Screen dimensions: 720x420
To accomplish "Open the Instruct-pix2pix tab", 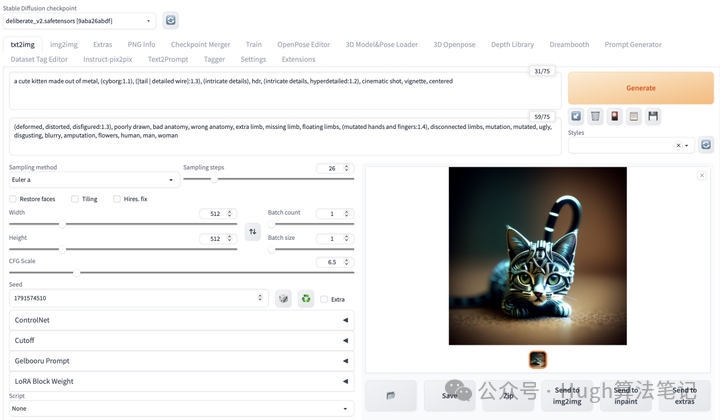I will click(107, 59).
